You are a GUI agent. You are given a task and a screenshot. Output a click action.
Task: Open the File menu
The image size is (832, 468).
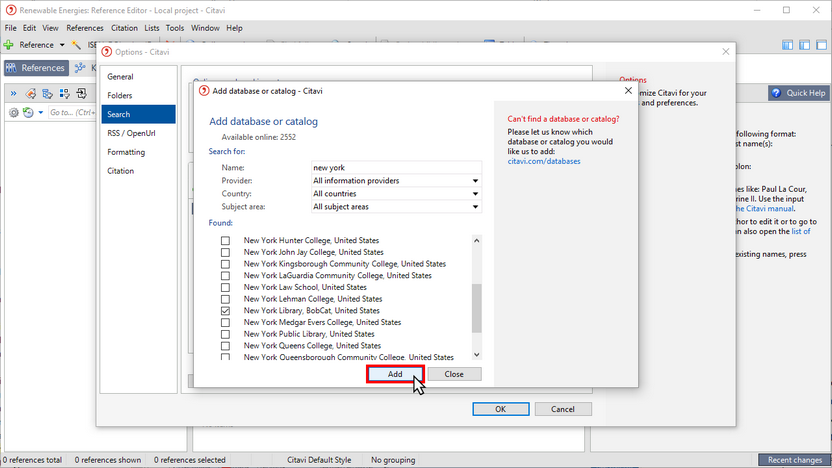(11, 28)
